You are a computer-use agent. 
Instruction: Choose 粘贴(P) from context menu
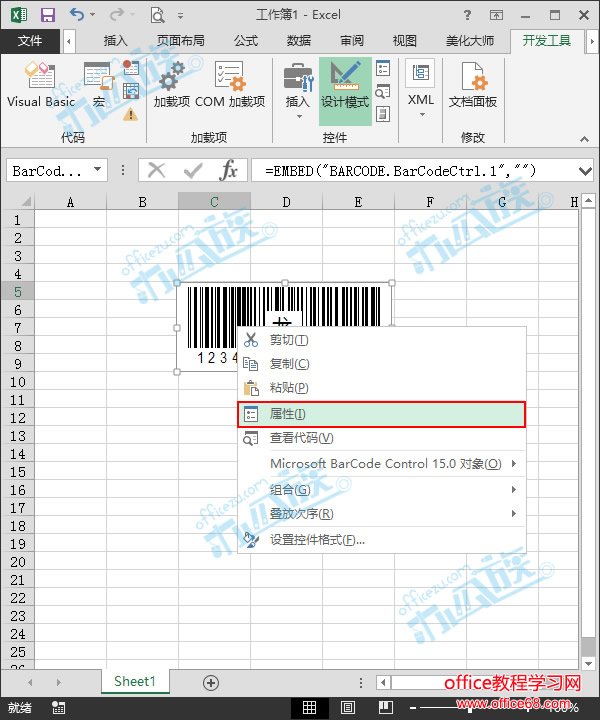point(381,388)
